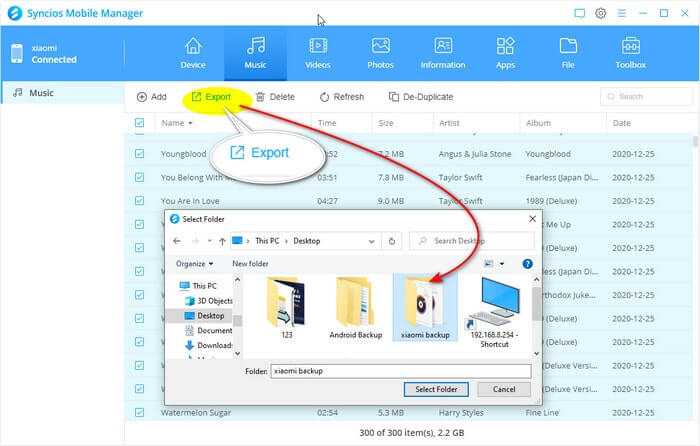Uncheck the Watermelon Sugar checkbox
This screenshot has width=700, height=446.
[139, 413]
